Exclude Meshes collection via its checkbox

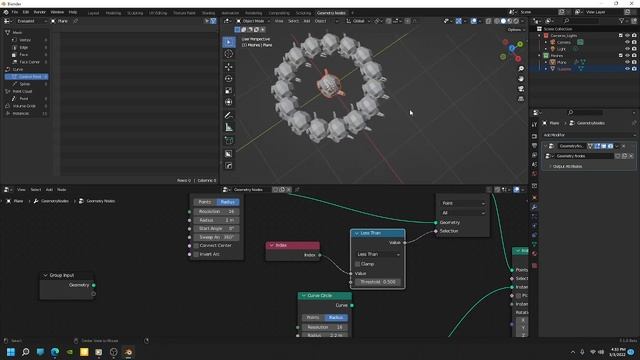coord(621,56)
